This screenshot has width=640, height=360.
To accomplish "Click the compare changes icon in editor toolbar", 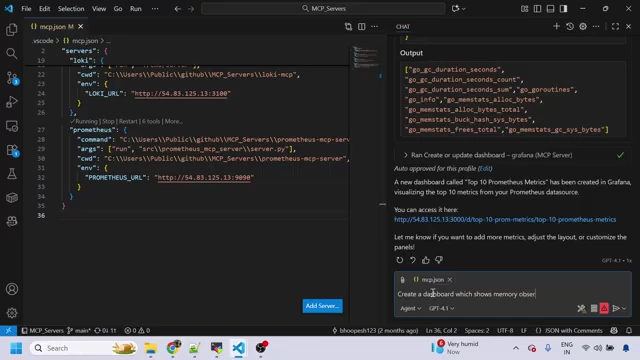I will click(x=348, y=27).
